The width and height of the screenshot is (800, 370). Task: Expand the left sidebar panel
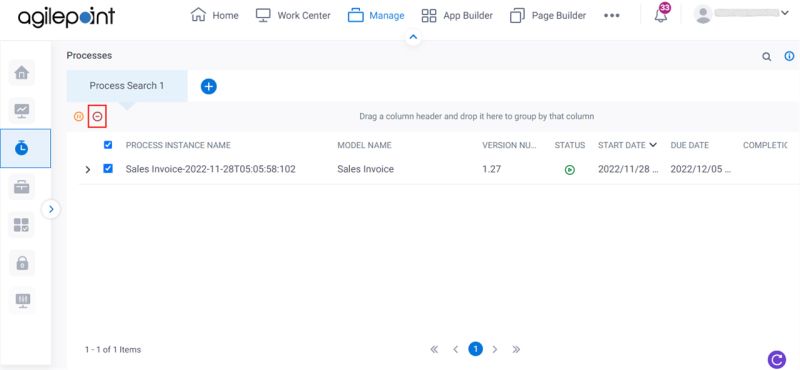[x=51, y=209]
